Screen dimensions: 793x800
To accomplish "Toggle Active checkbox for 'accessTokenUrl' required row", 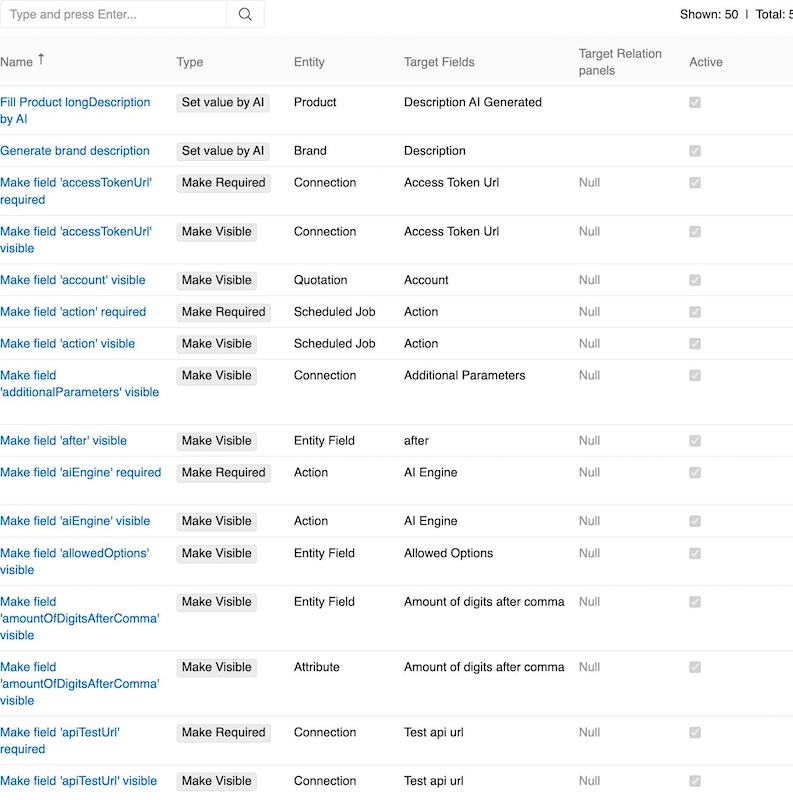I will (x=695, y=183).
